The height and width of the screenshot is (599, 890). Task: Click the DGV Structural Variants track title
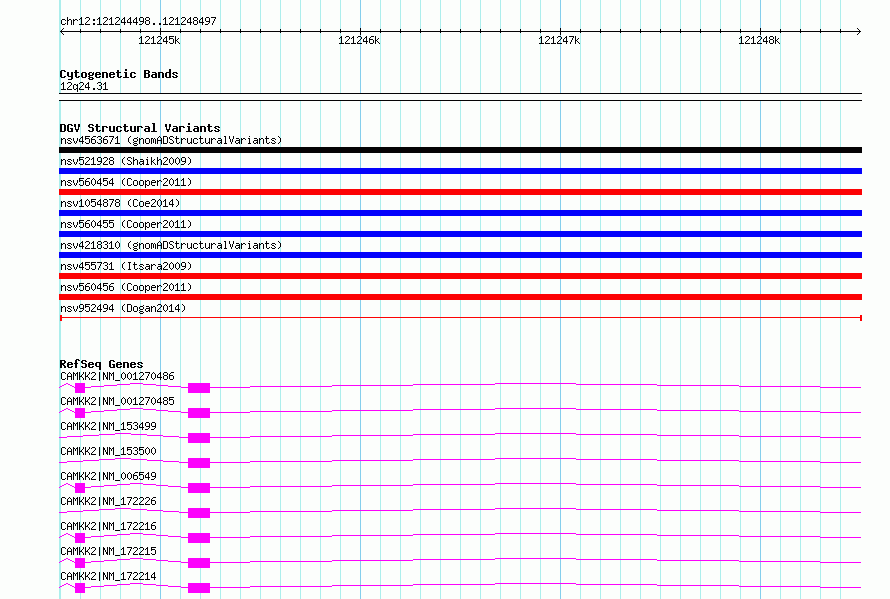point(140,128)
